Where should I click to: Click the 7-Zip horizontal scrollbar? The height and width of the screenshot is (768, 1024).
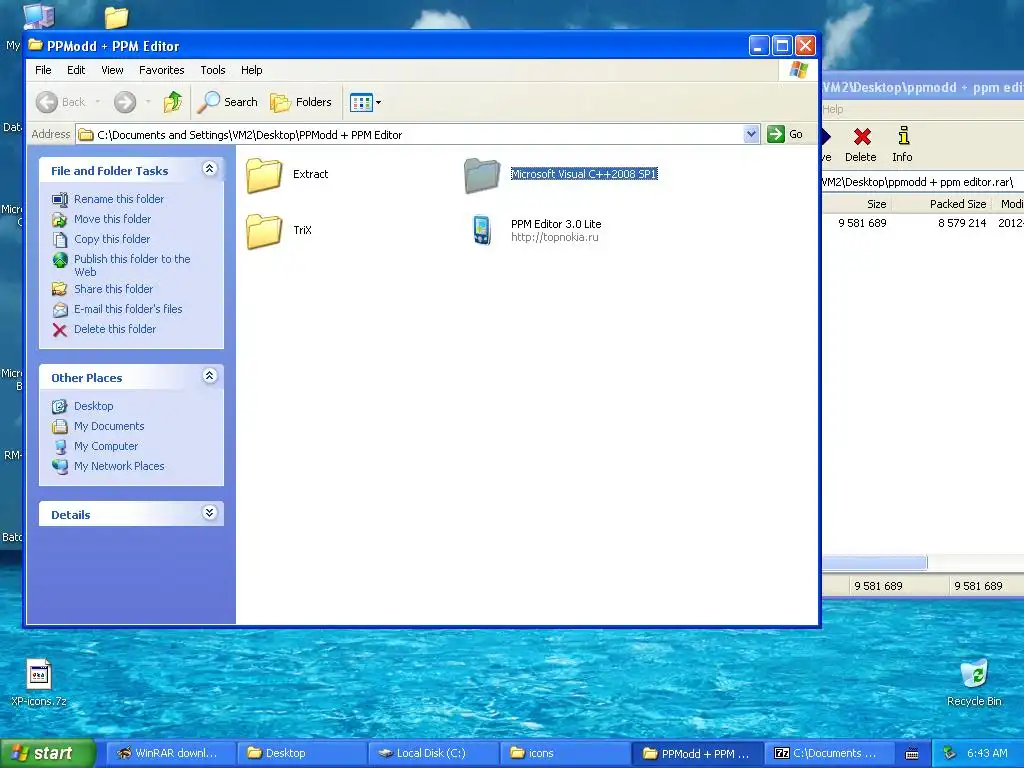point(874,562)
